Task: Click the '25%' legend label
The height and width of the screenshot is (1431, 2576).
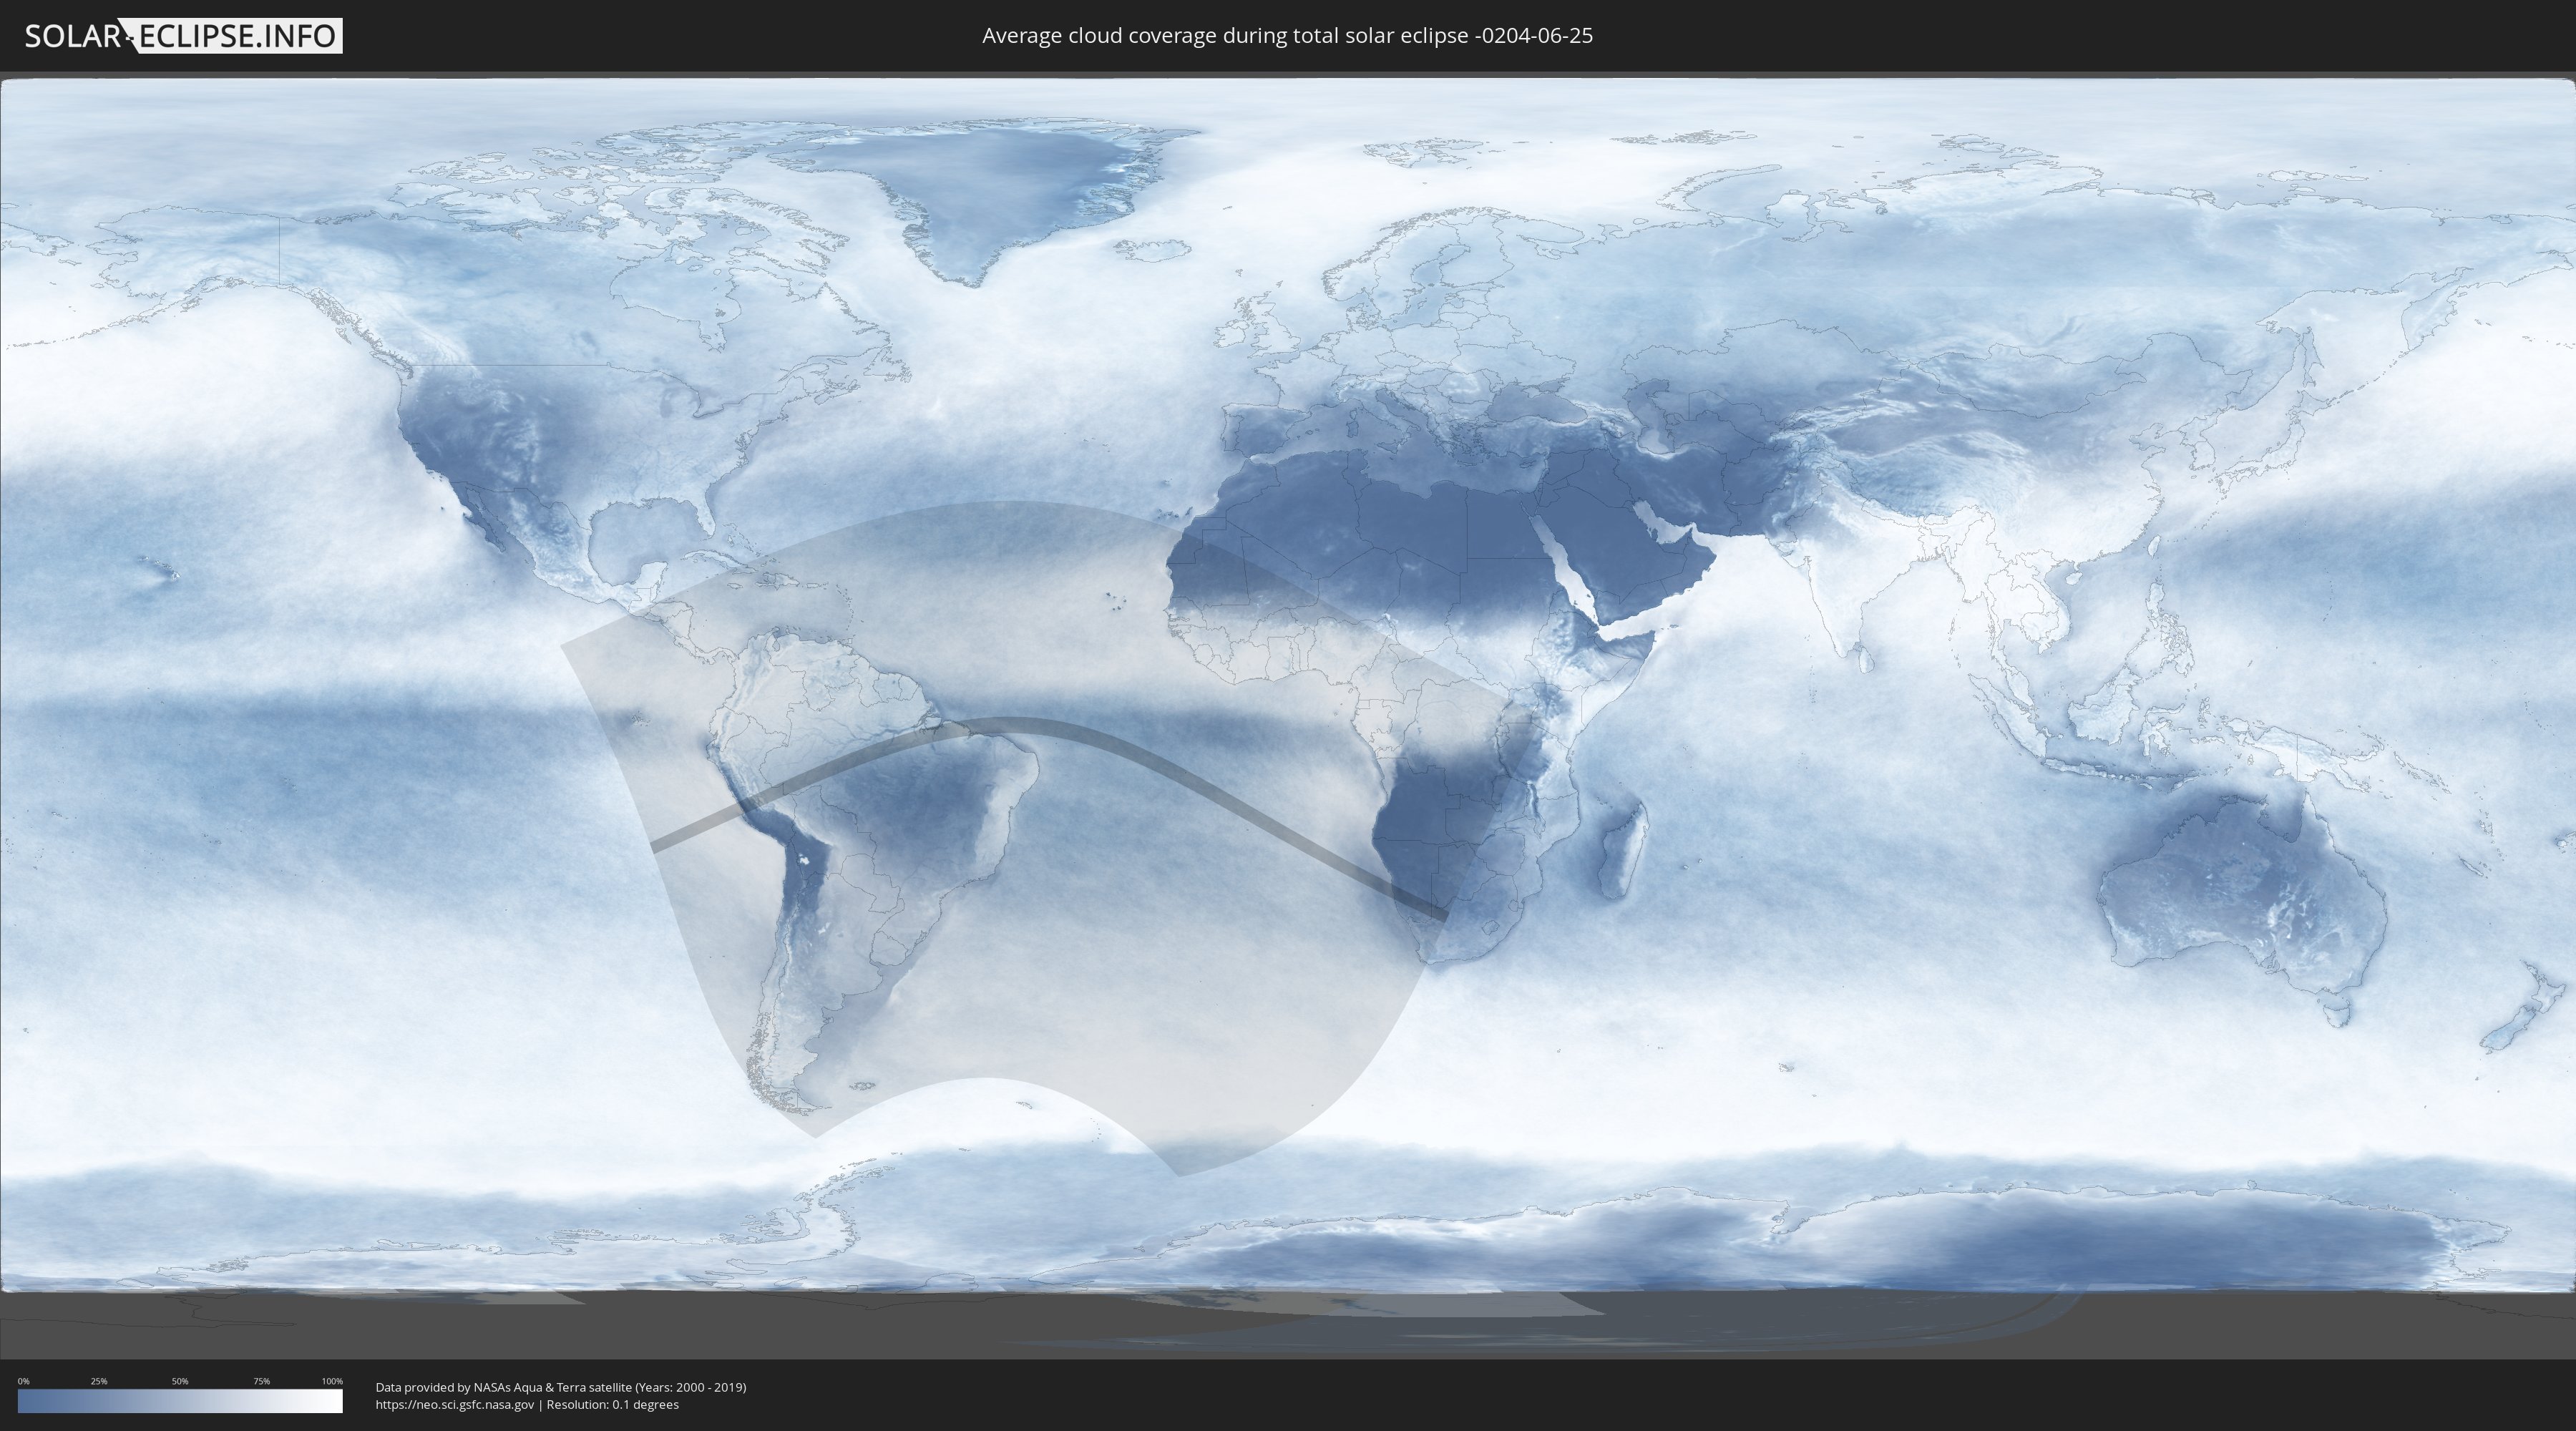Action: coord(99,1381)
